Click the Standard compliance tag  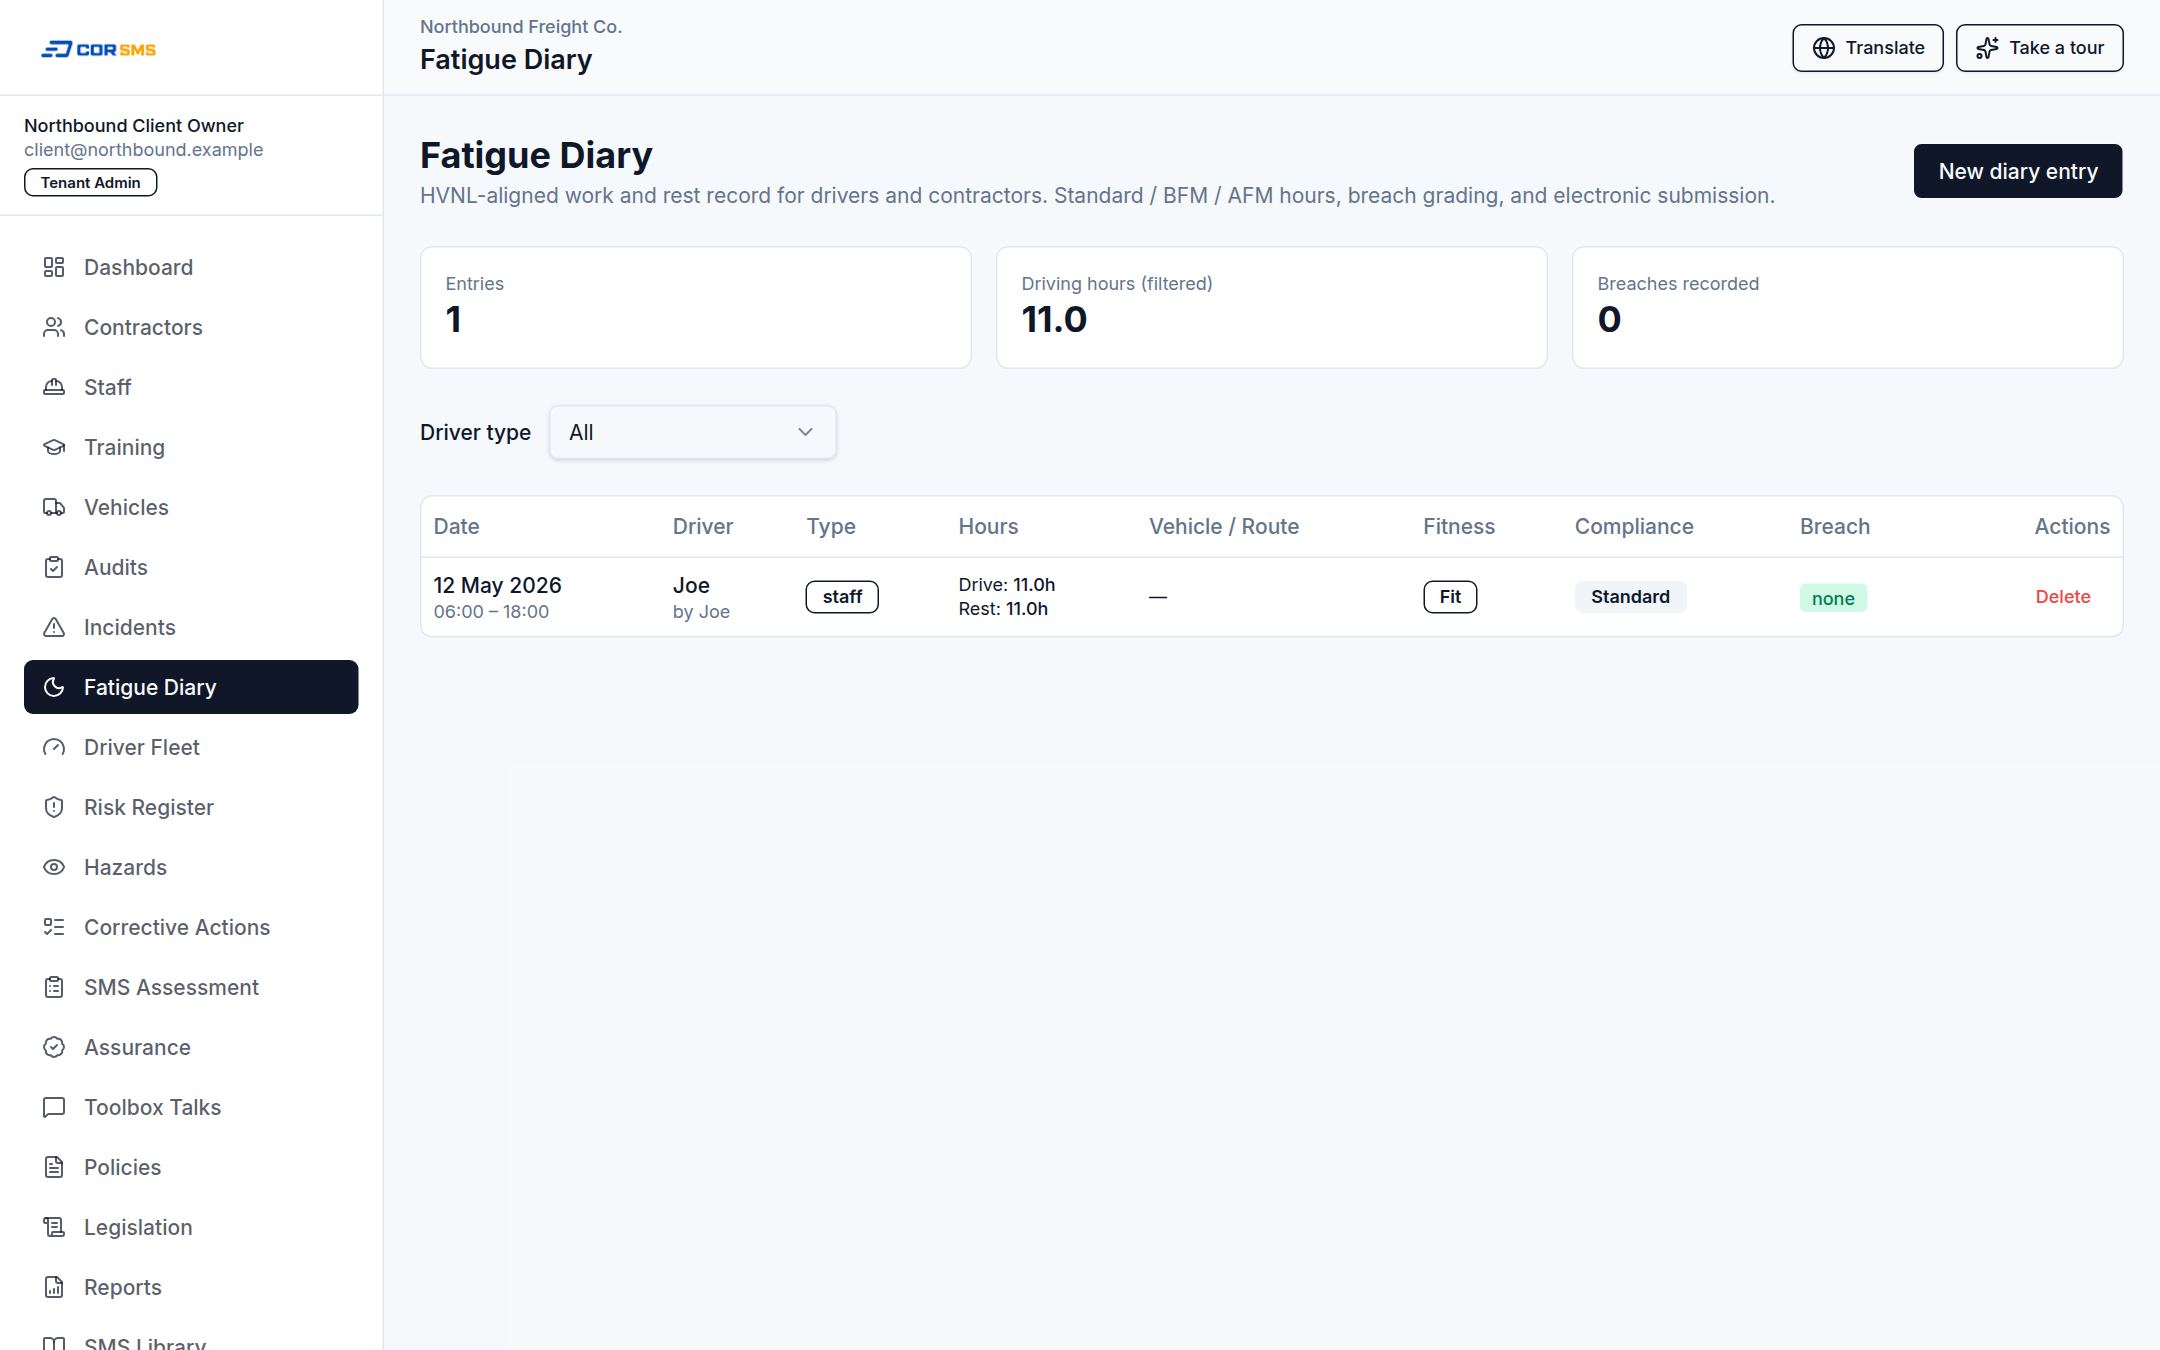coord(1630,597)
